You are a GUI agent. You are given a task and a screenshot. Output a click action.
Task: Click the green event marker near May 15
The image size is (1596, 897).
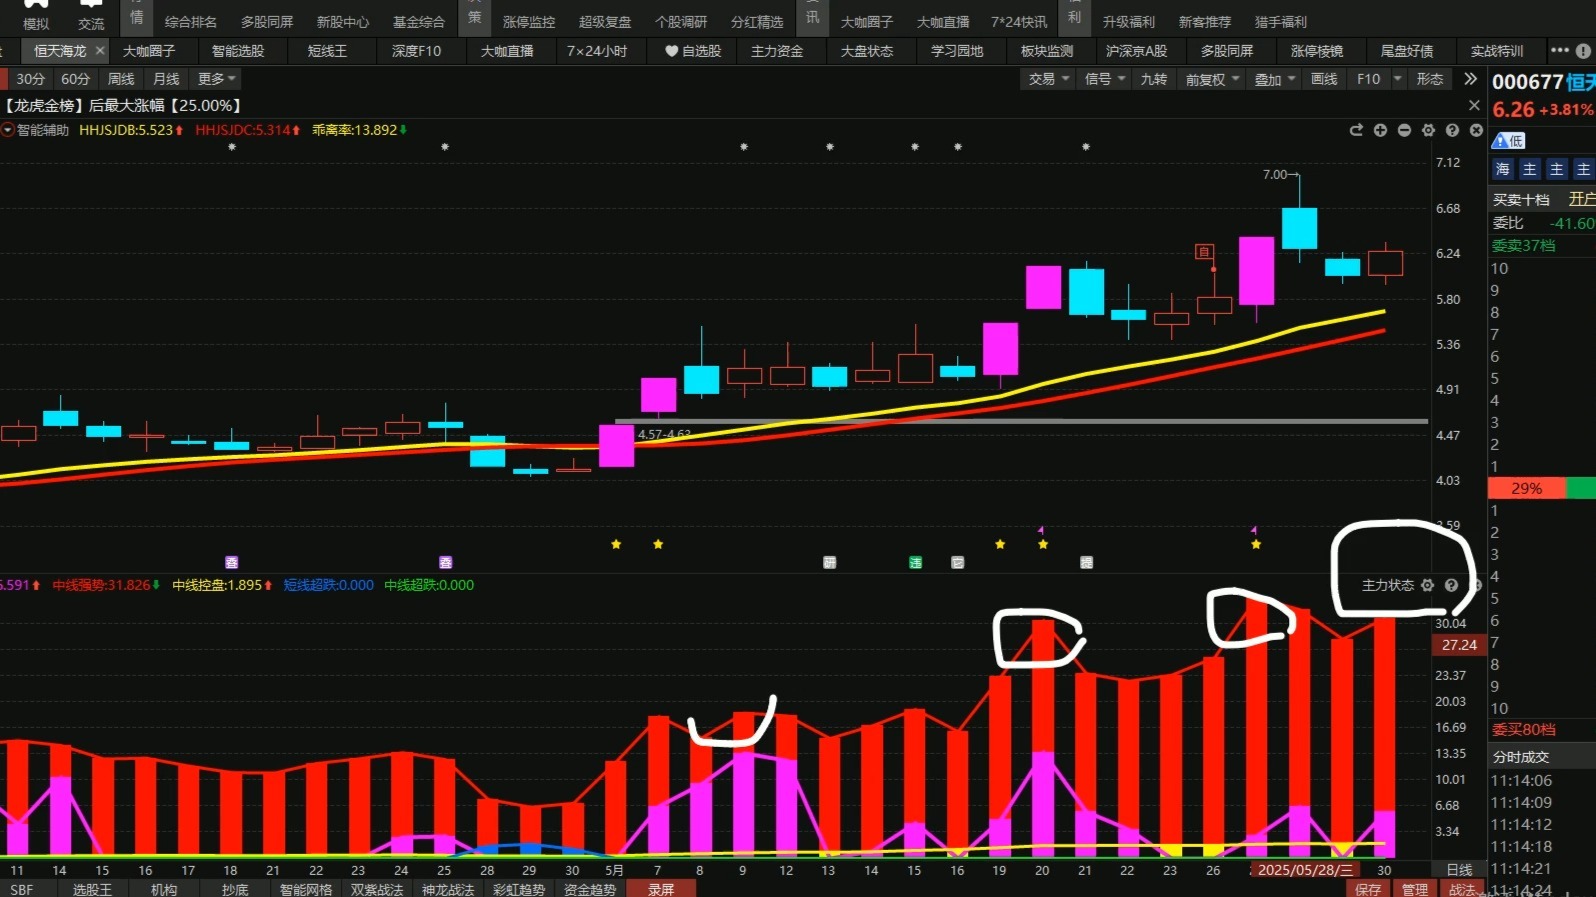(915, 563)
